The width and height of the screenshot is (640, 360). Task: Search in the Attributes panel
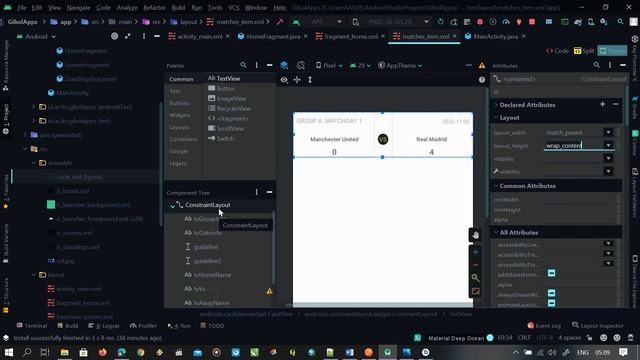(597, 65)
